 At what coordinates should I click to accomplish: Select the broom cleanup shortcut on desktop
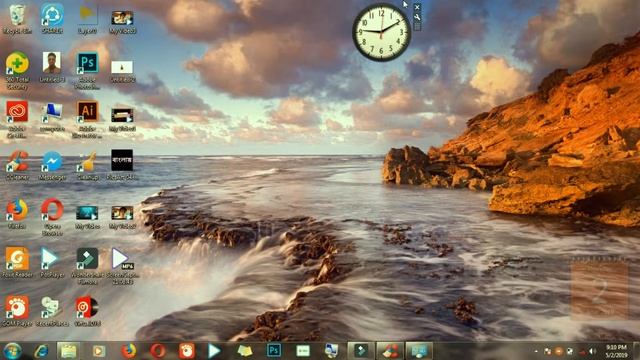pos(87,165)
